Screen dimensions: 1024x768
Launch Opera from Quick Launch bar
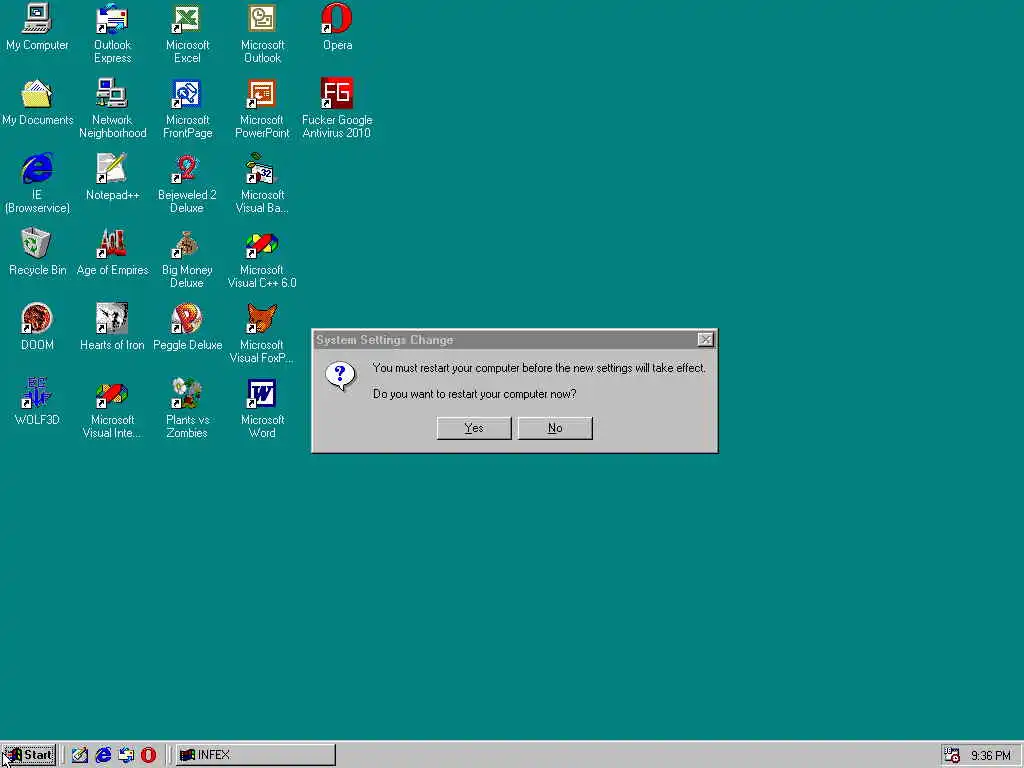148,755
